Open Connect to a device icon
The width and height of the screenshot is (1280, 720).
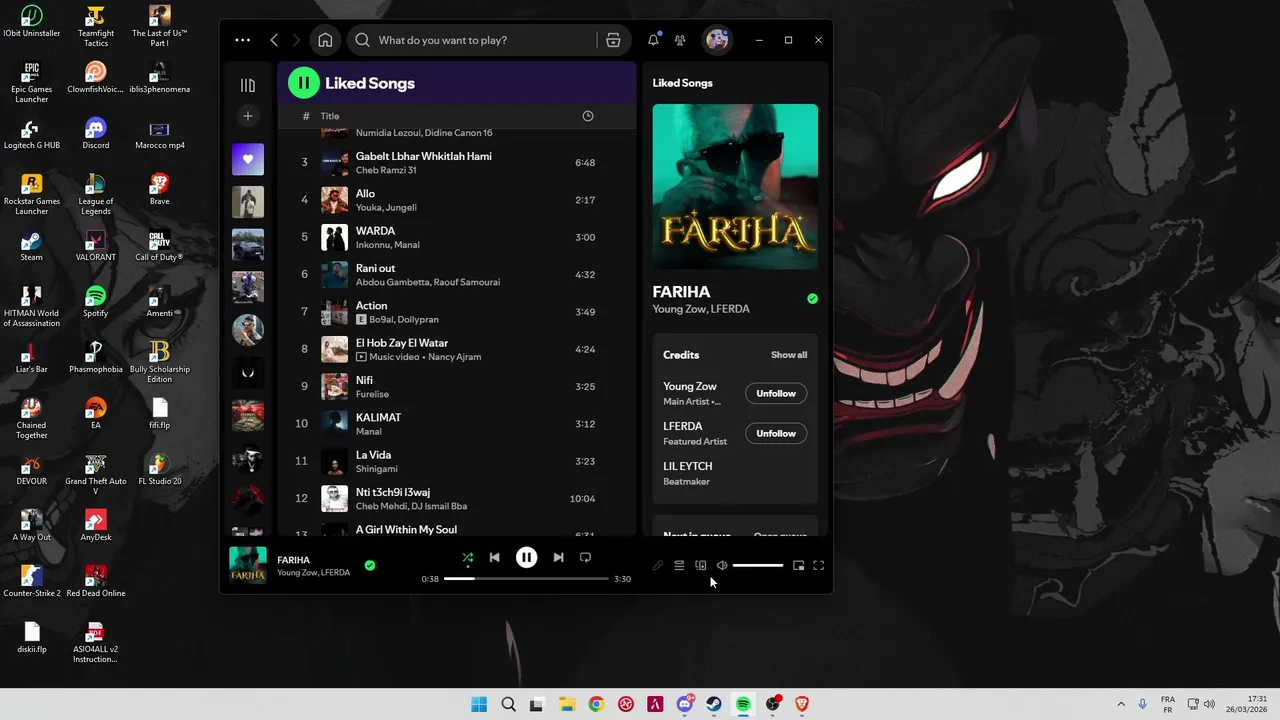701,566
